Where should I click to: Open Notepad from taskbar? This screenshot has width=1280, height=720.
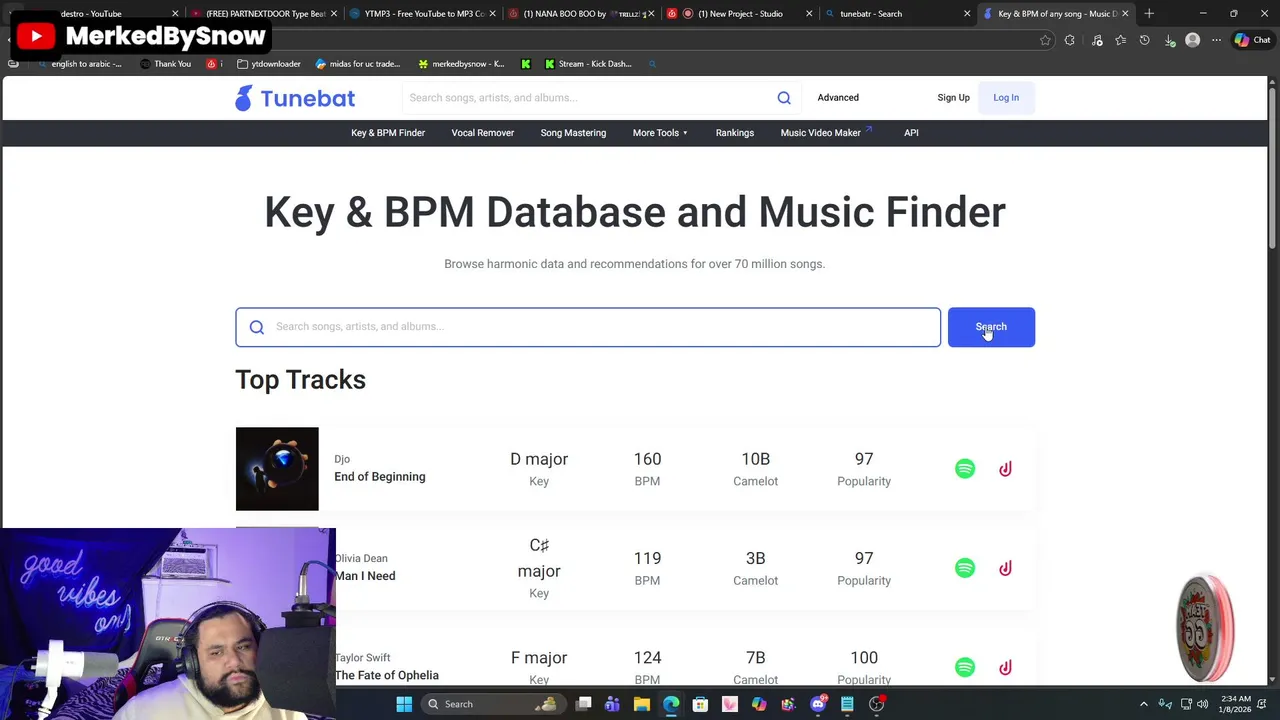(847, 704)
